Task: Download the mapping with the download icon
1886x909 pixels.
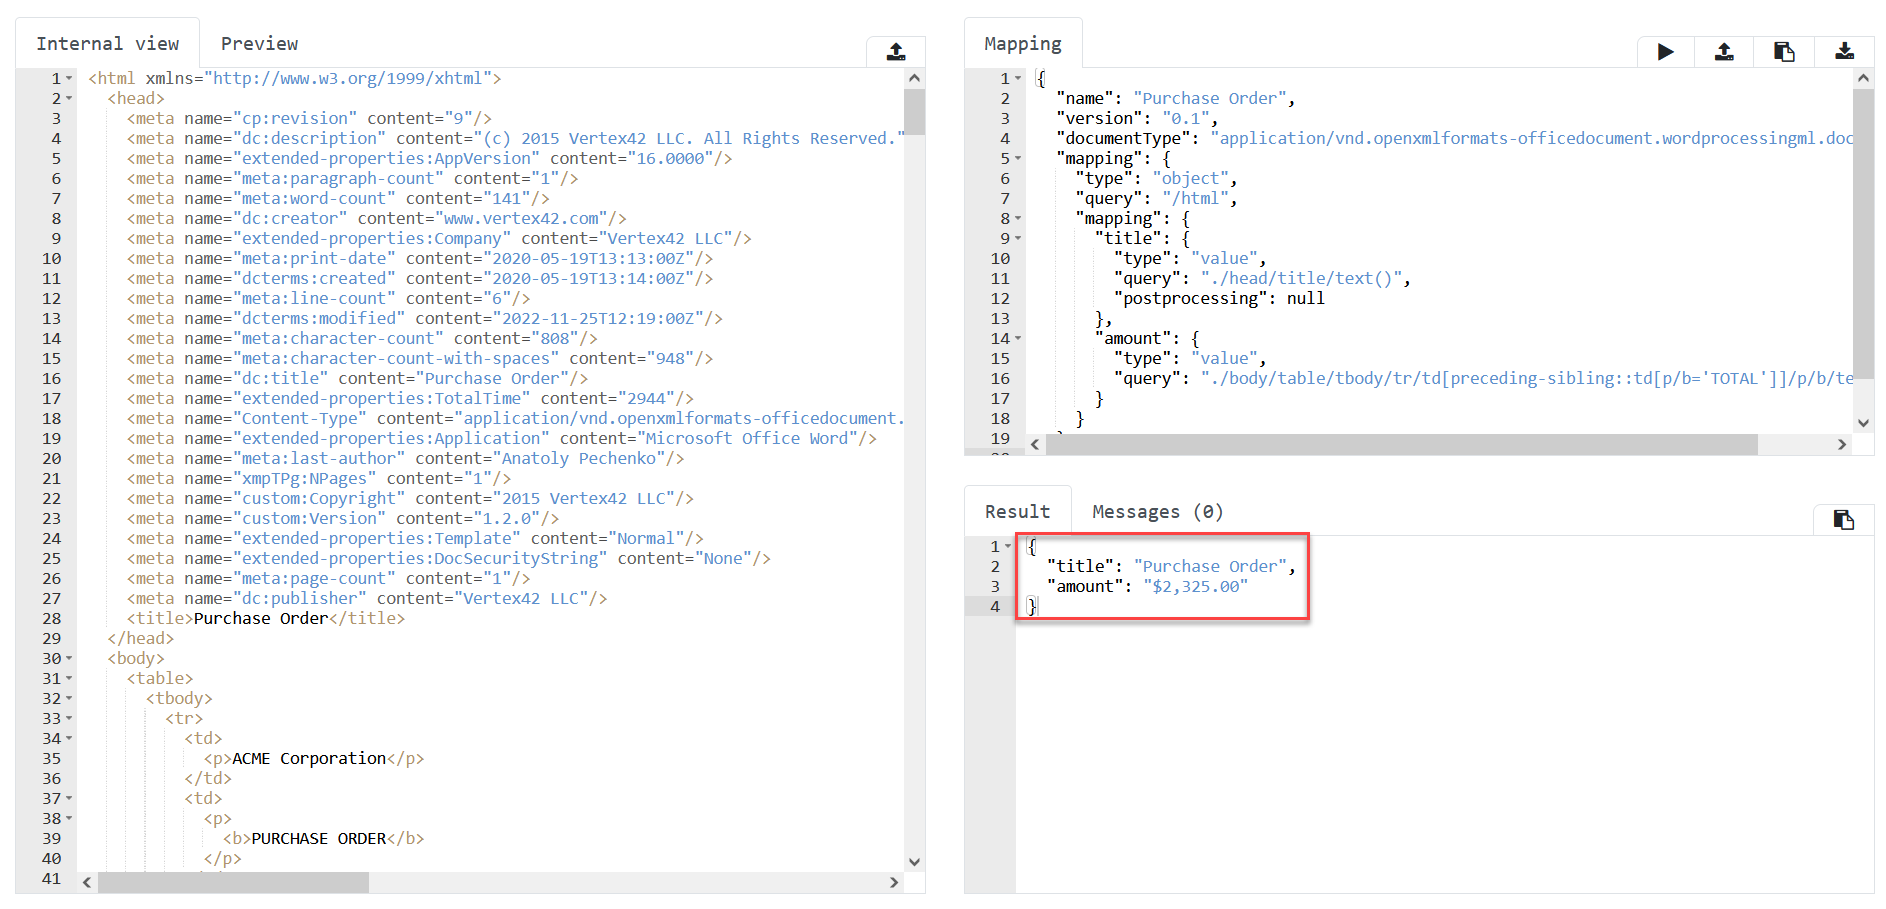Action: point(1844,52)
